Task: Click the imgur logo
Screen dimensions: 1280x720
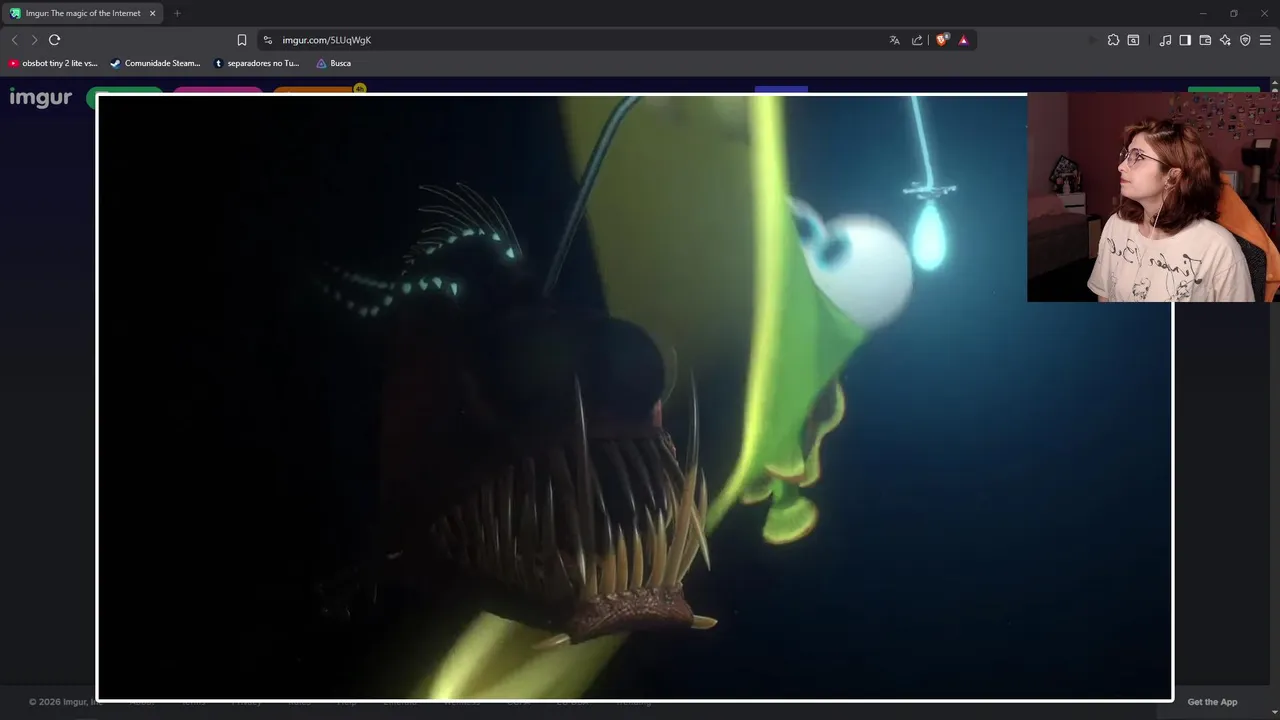Action: [41, 98]
